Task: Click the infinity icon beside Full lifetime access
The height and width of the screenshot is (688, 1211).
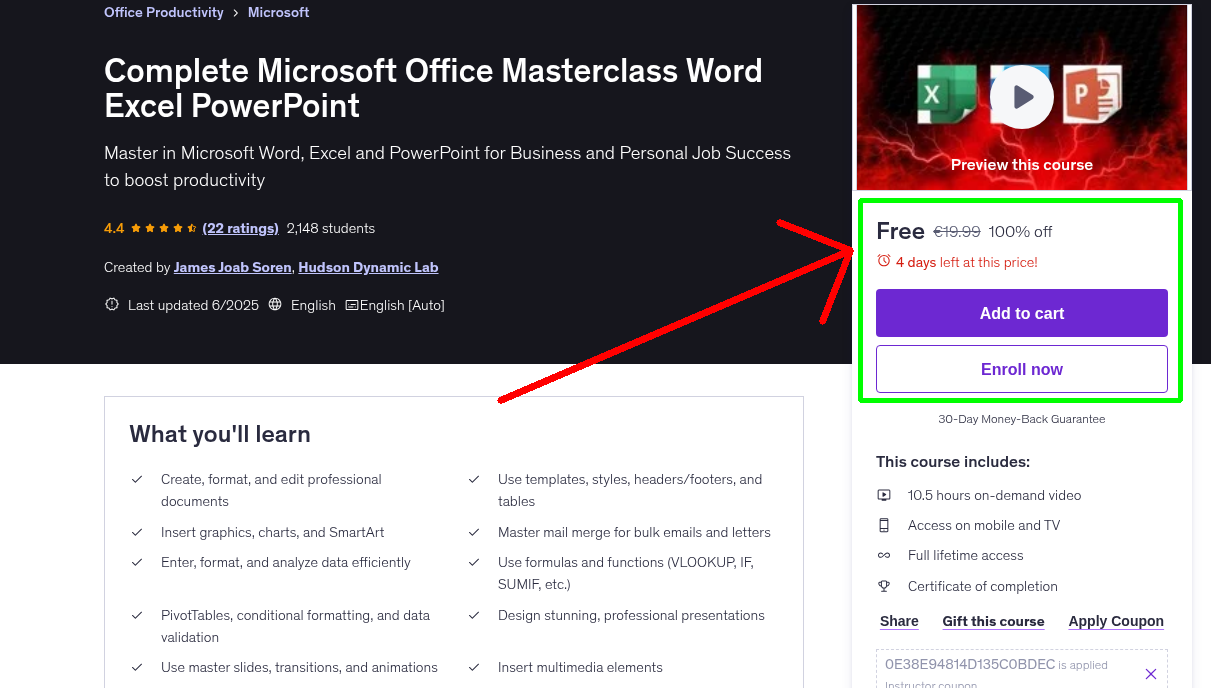Action: click(884, 555)
